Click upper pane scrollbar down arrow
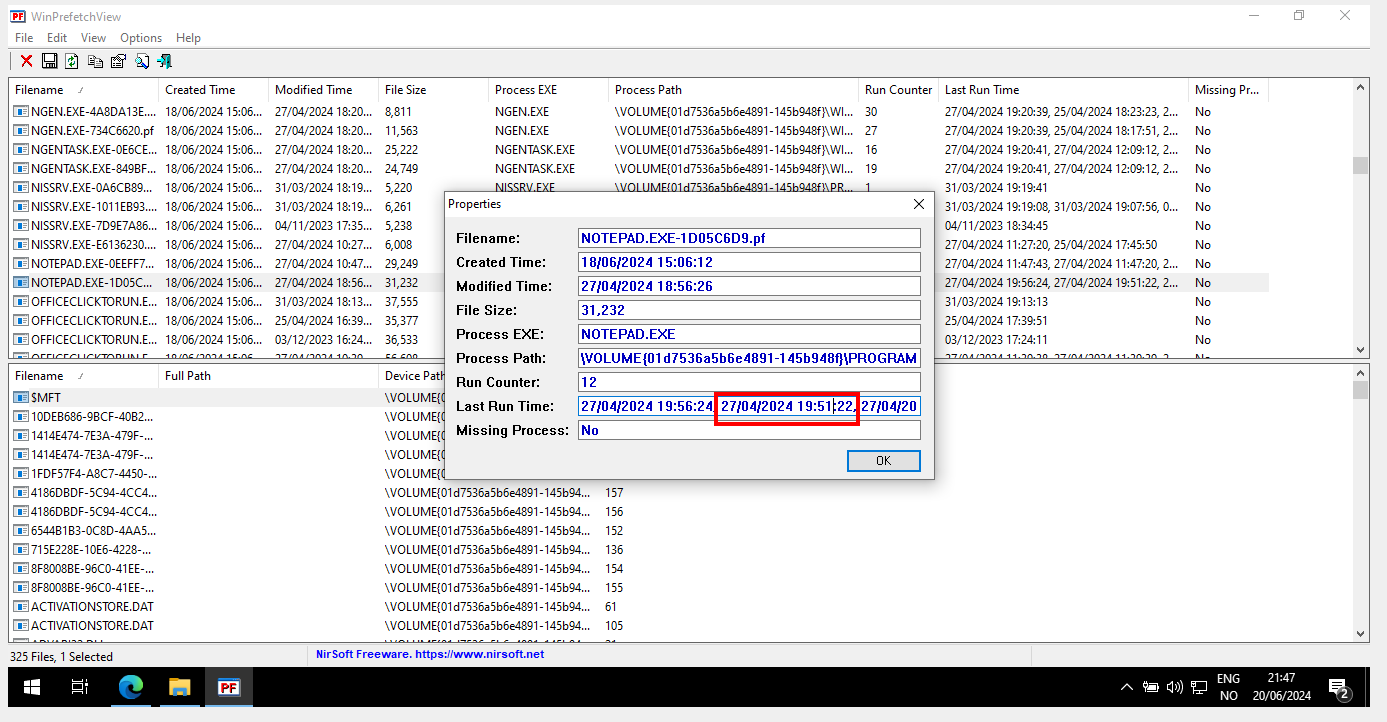The width and height of the screenshot is (1387, 722). click(x=1361, y=349)
